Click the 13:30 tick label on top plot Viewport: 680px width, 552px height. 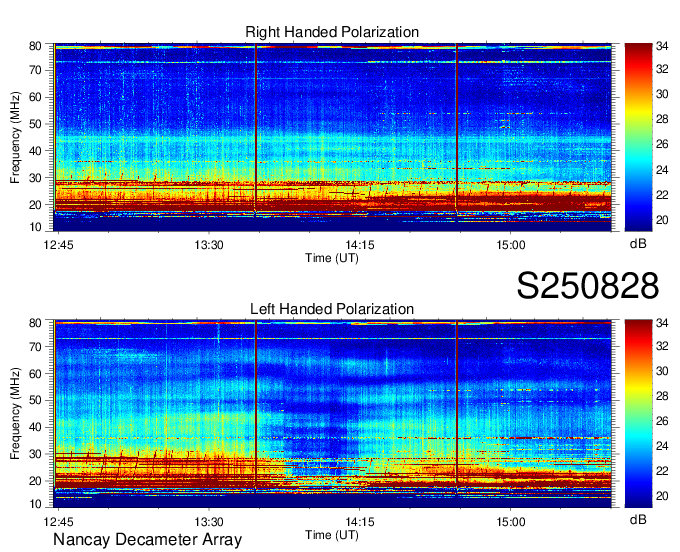tap(209, 245)
